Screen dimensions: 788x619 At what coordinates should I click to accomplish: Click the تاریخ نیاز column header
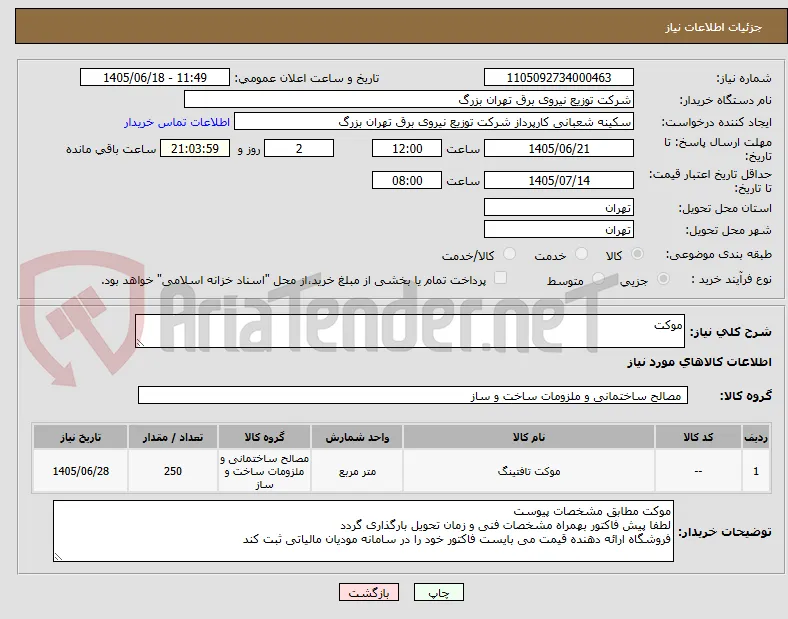coord(80,437)
